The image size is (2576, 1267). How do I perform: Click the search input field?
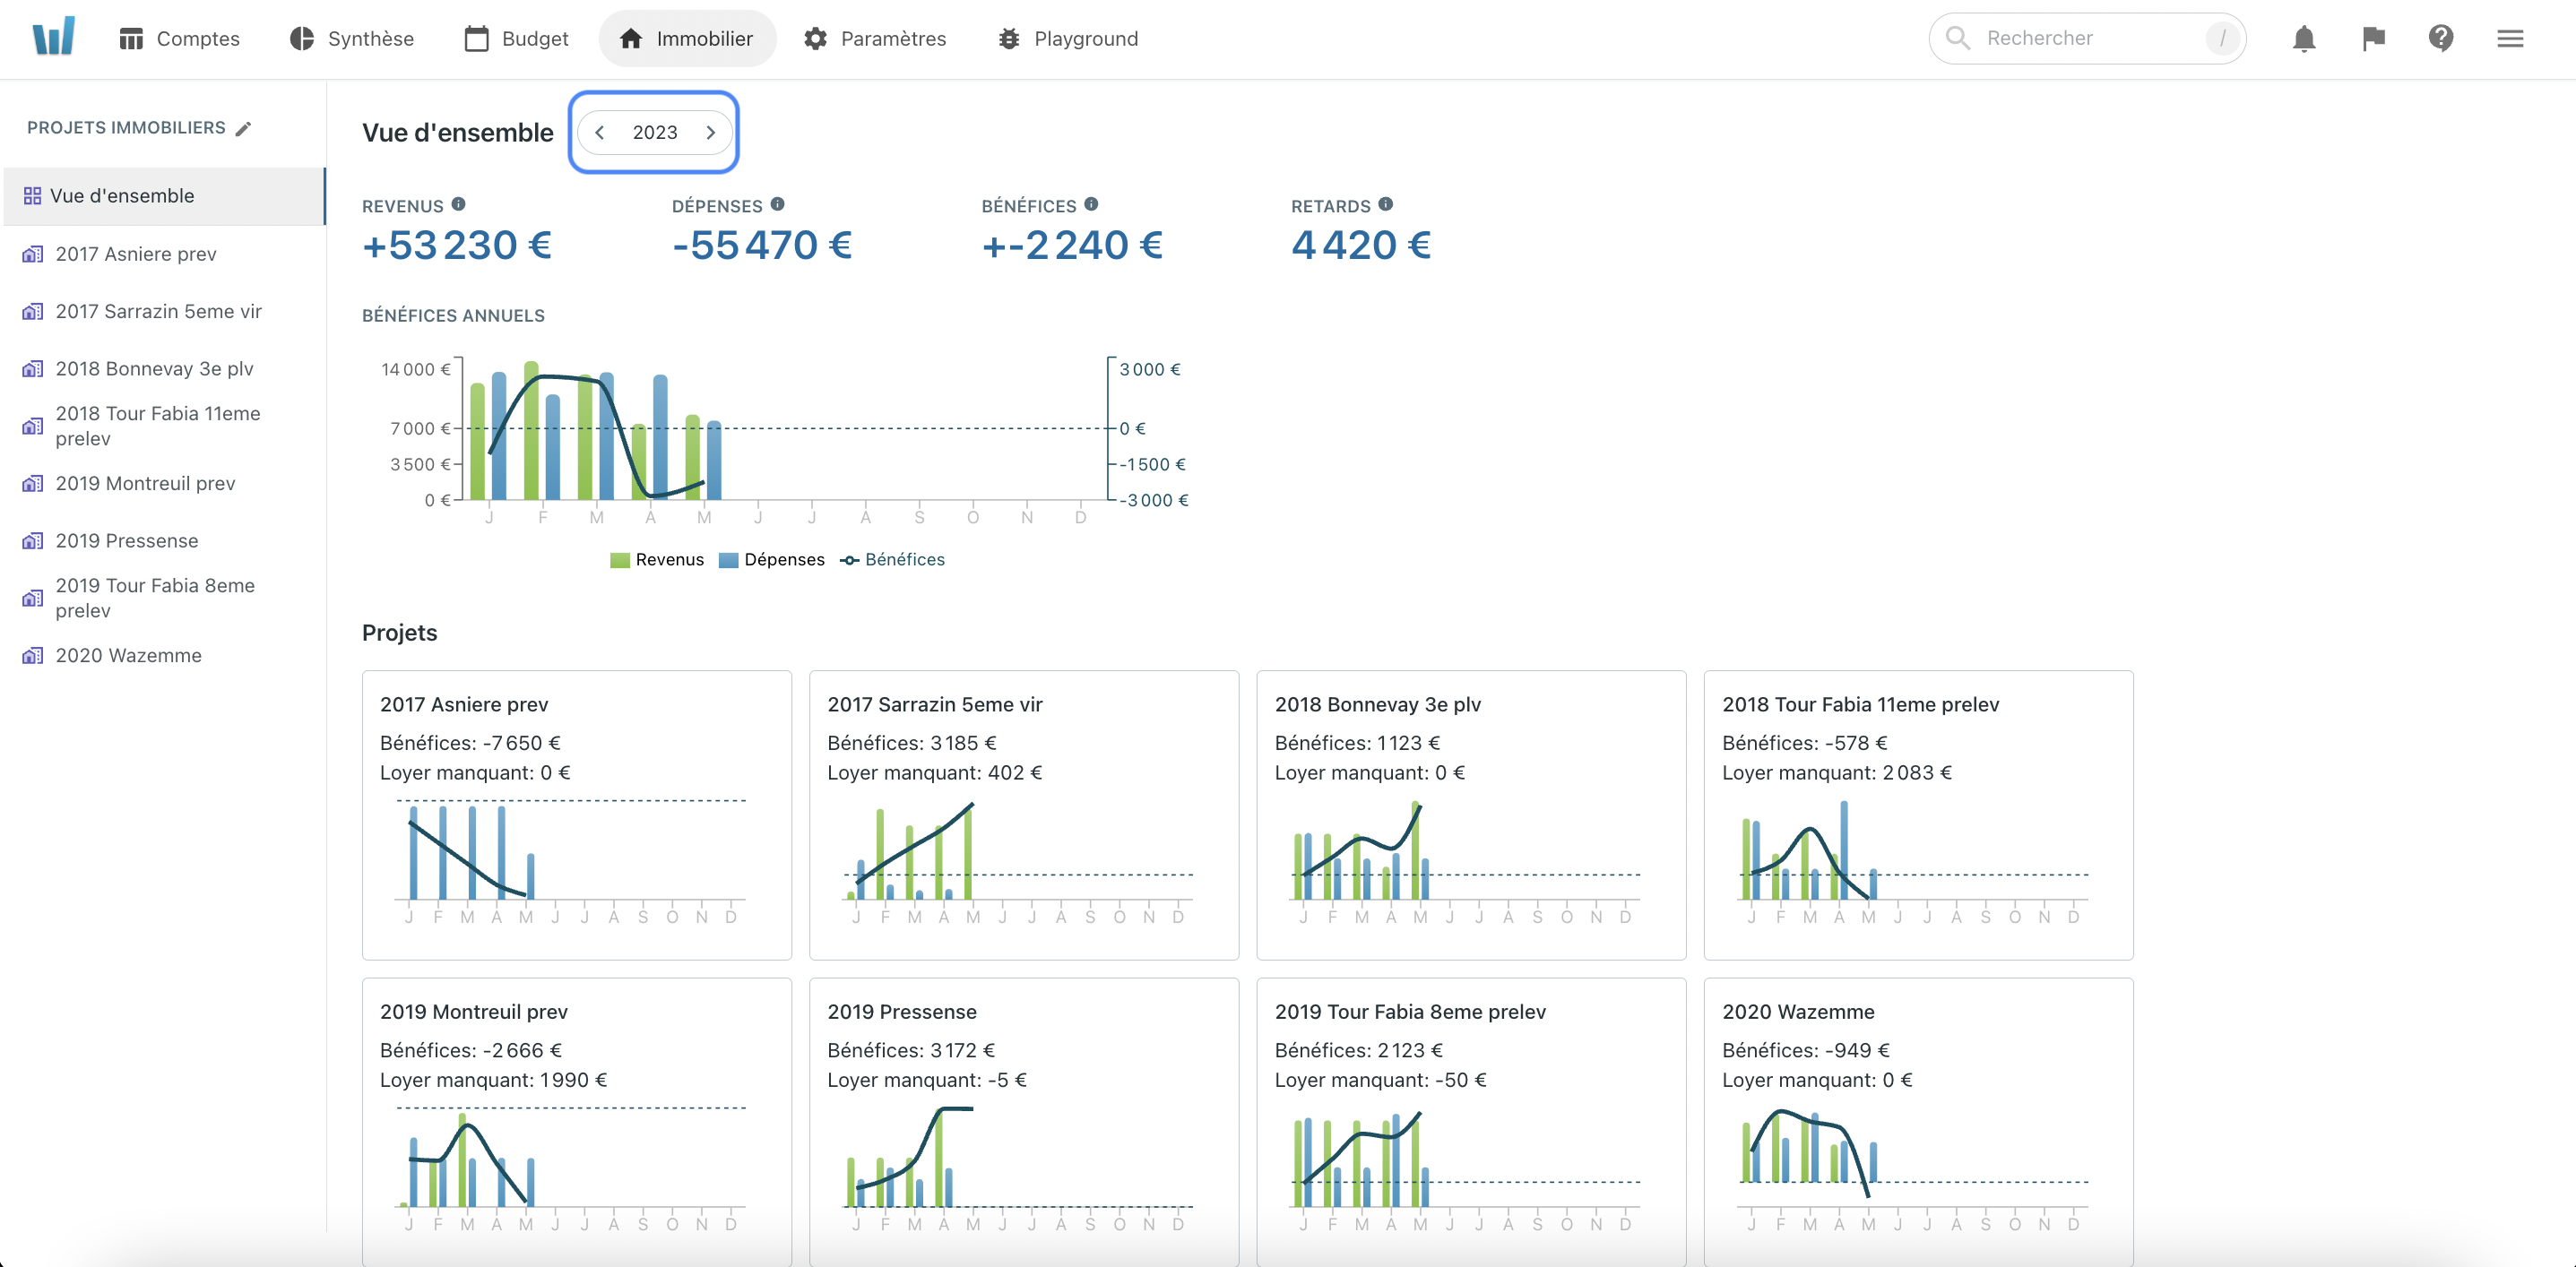point(2085,36)
